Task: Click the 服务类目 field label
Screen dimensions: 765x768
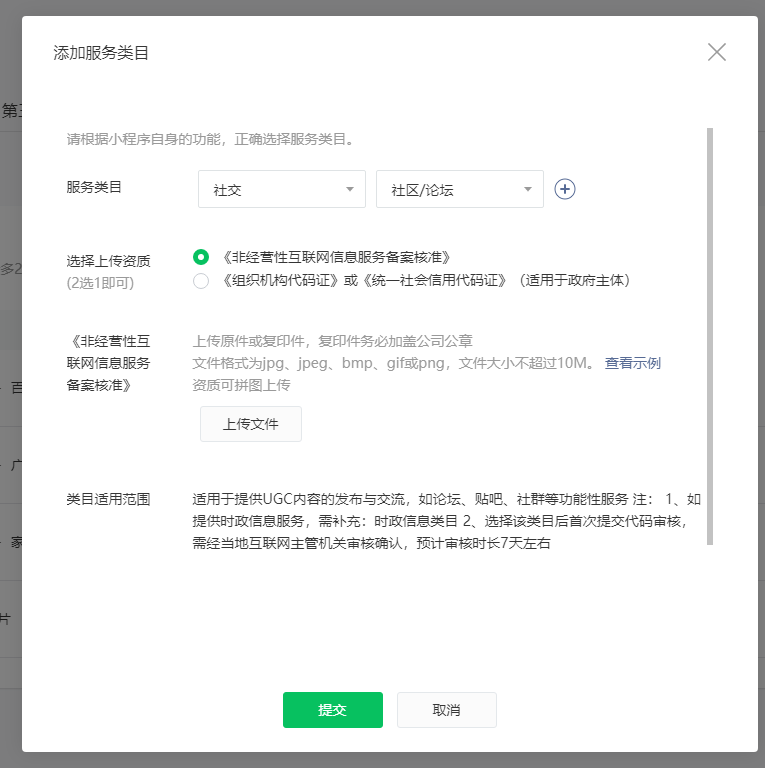Action: pos(94,187)
